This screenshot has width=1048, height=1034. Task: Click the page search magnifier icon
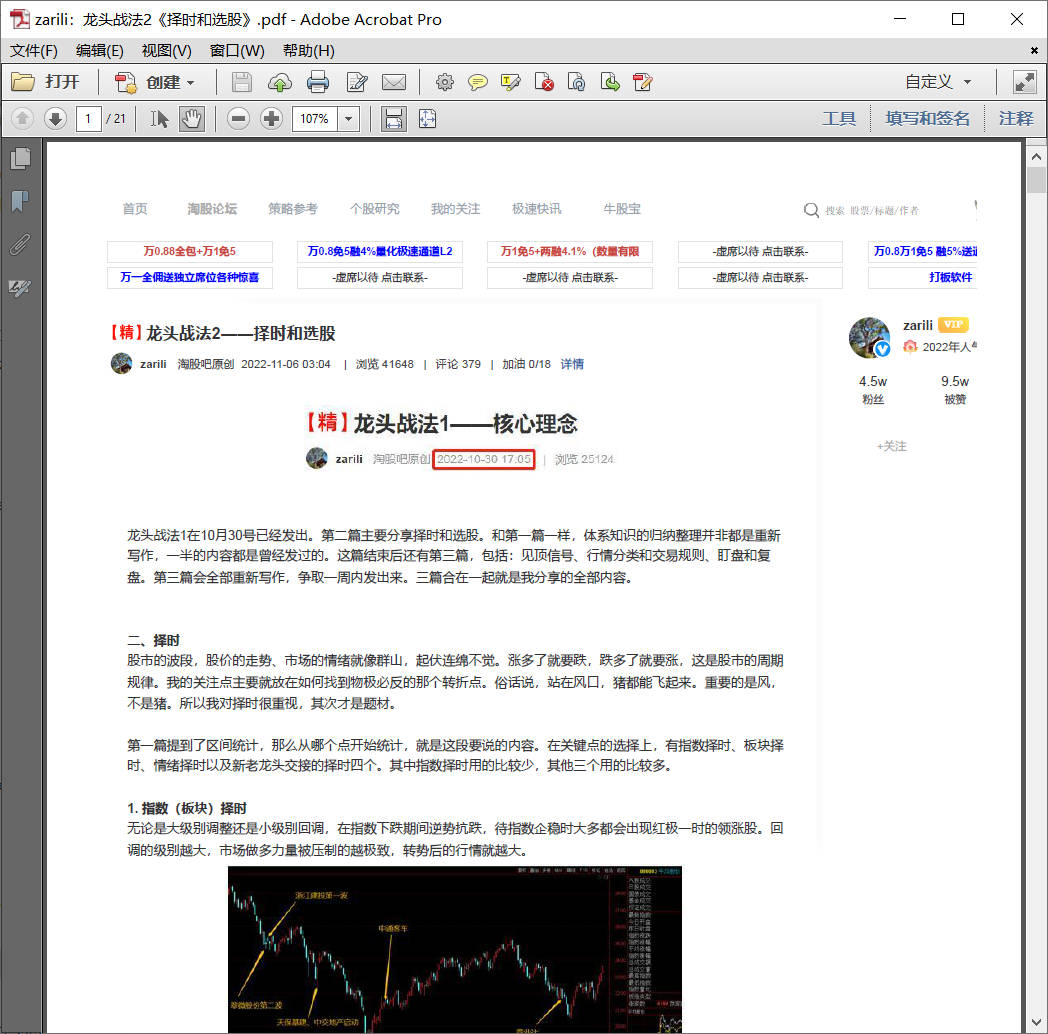point(811,210)
